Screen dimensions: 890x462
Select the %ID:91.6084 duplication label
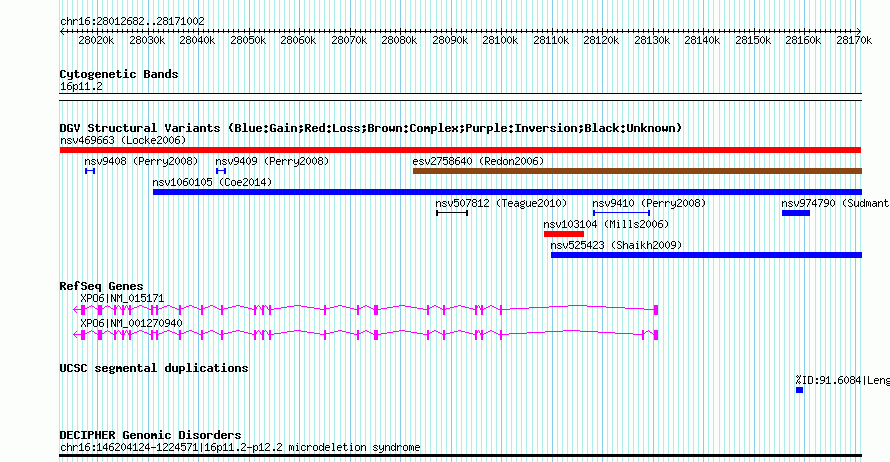[842, 380]
